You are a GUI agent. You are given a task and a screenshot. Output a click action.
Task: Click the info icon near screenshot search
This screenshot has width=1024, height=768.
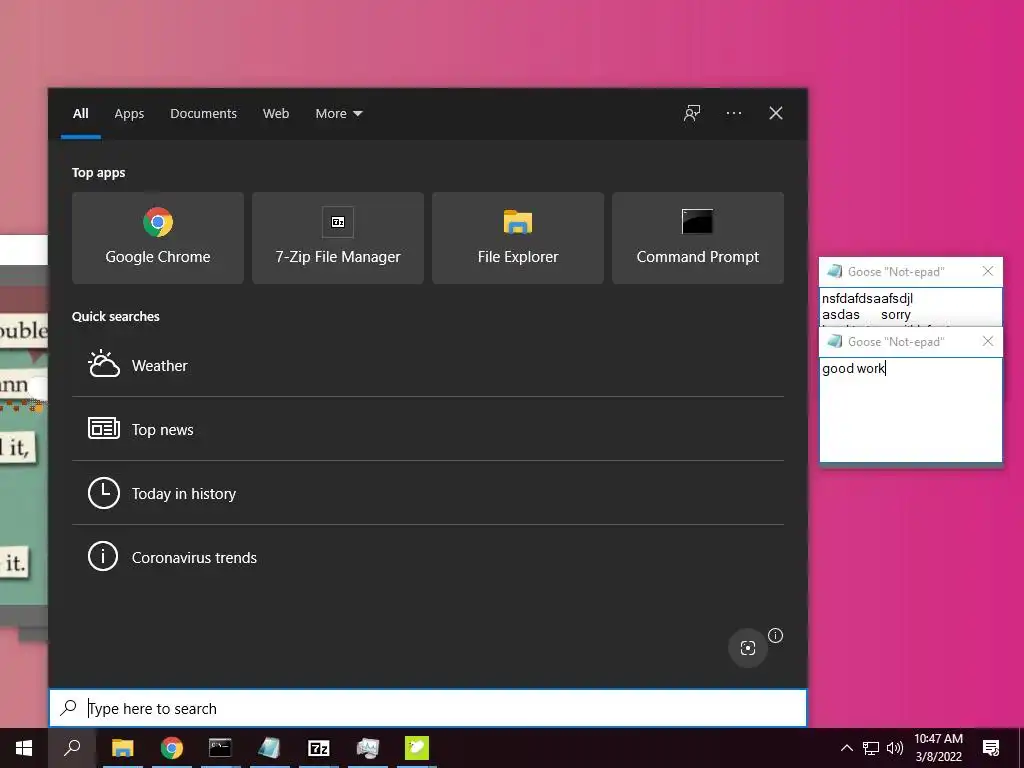pyautogui.click(x=775, y=635)
